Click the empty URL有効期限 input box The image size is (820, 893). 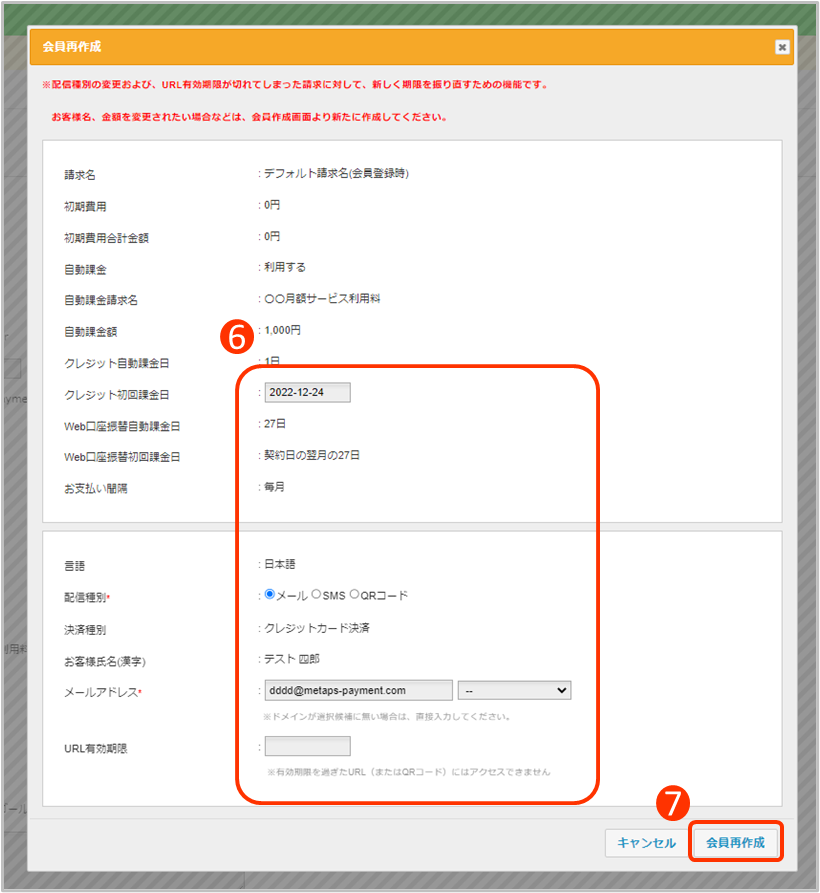tap(307, 746)
